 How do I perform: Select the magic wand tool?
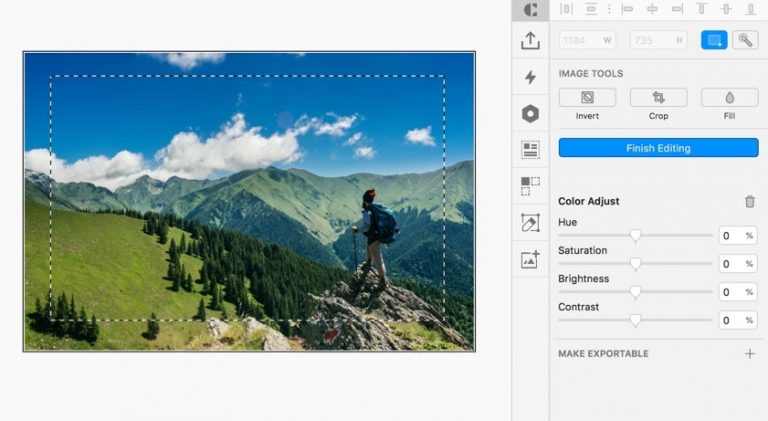[x=744, y=40]
